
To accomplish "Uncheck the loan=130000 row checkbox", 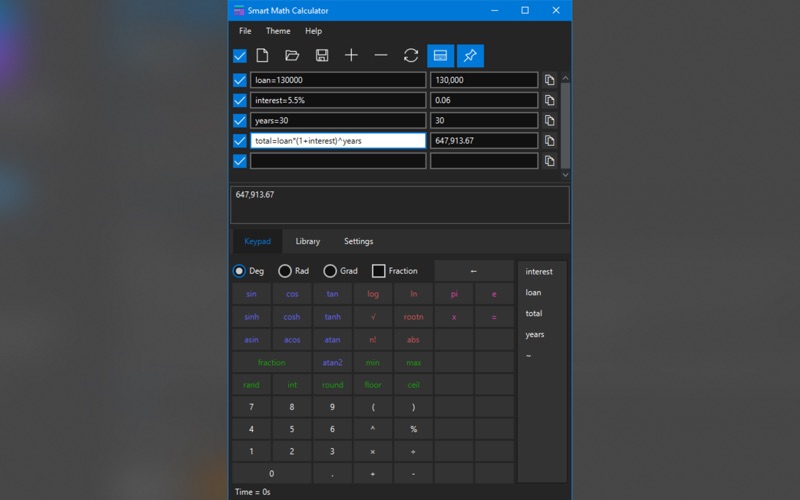I will [x=240, y=80].
